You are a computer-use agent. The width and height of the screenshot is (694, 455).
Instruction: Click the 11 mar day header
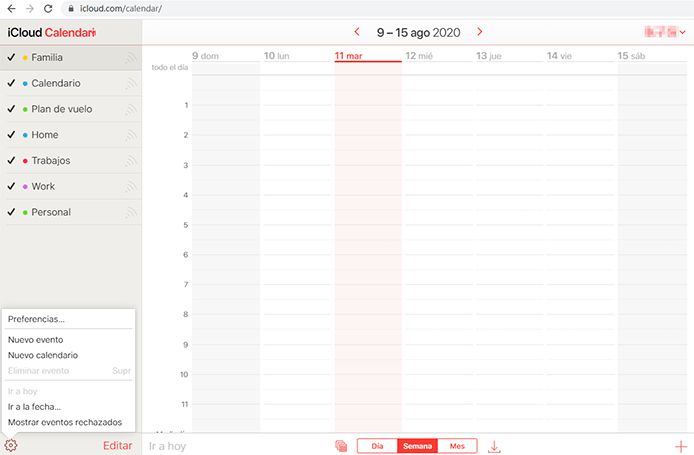348,56
